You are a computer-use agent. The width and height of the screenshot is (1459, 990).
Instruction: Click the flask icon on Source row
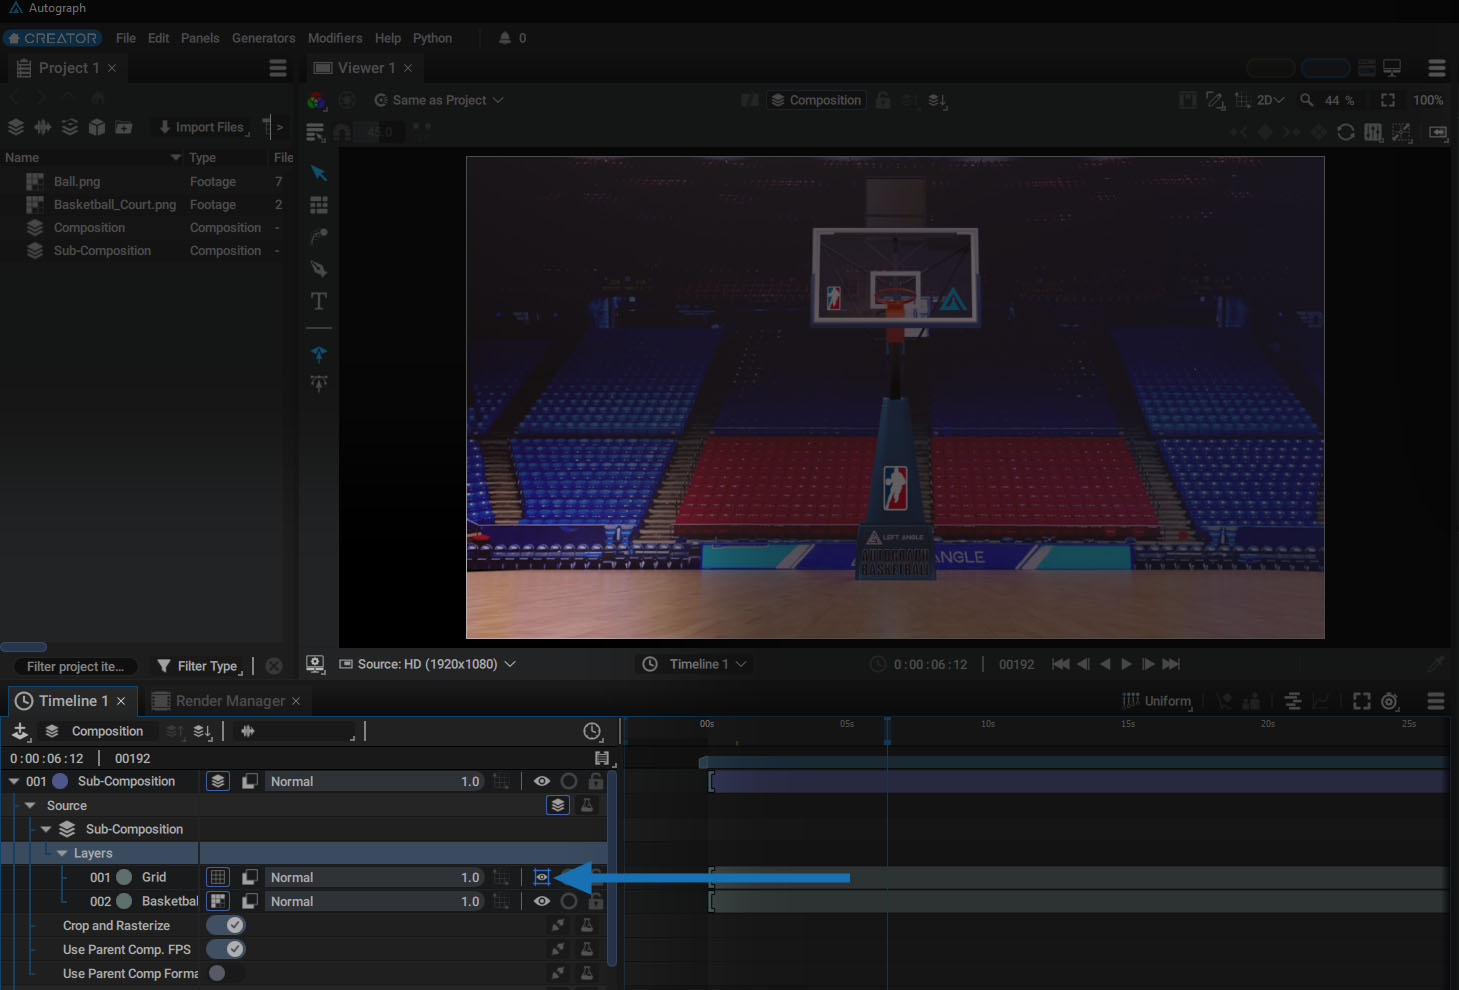click(587, 805)
